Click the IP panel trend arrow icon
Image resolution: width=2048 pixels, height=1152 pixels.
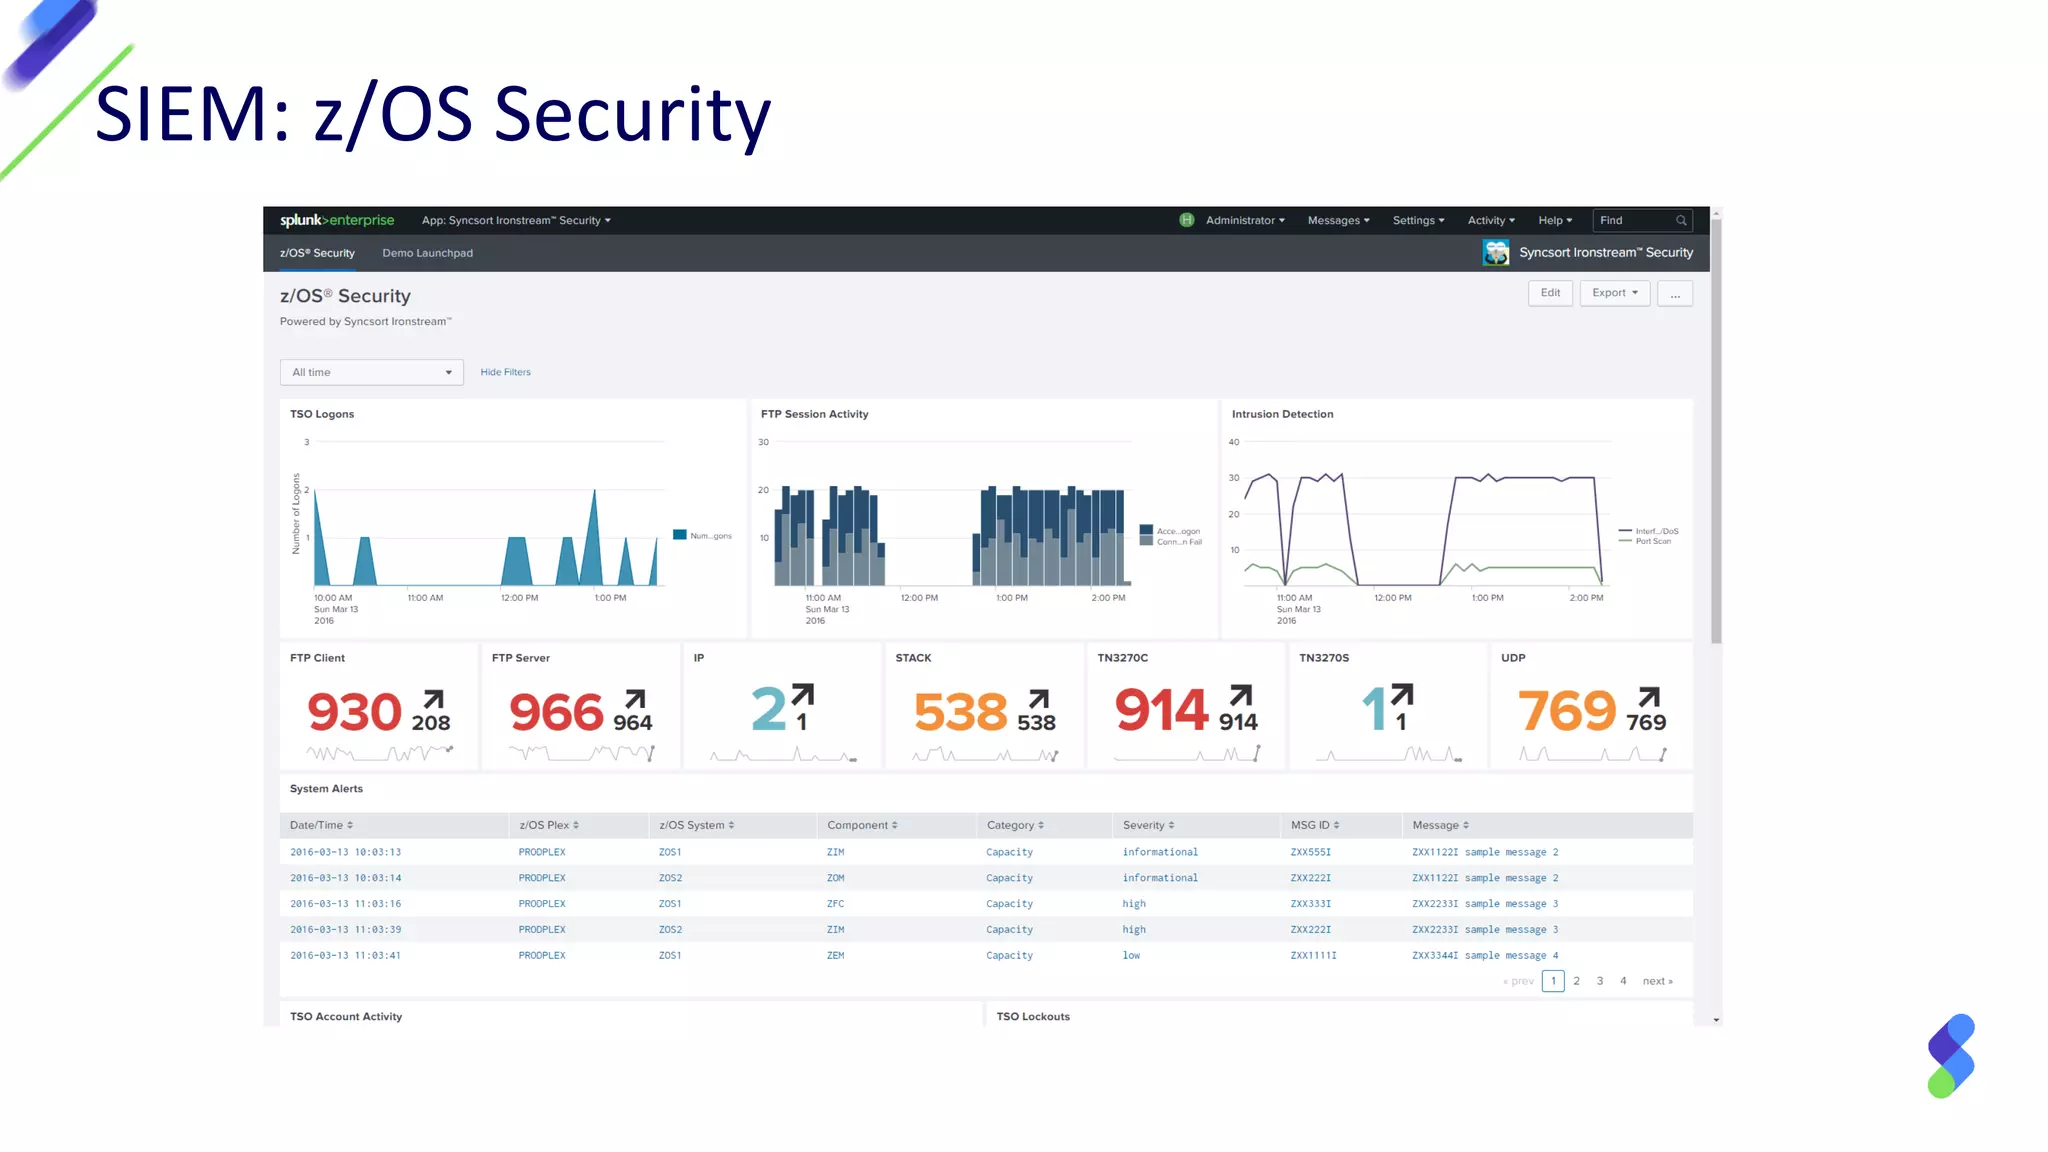803,694
